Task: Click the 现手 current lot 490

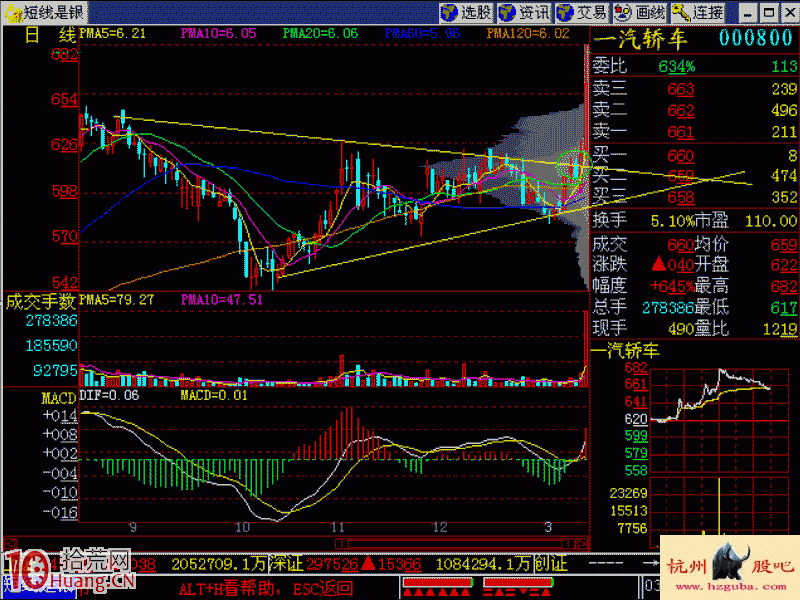Action: (x=681, y=329)
